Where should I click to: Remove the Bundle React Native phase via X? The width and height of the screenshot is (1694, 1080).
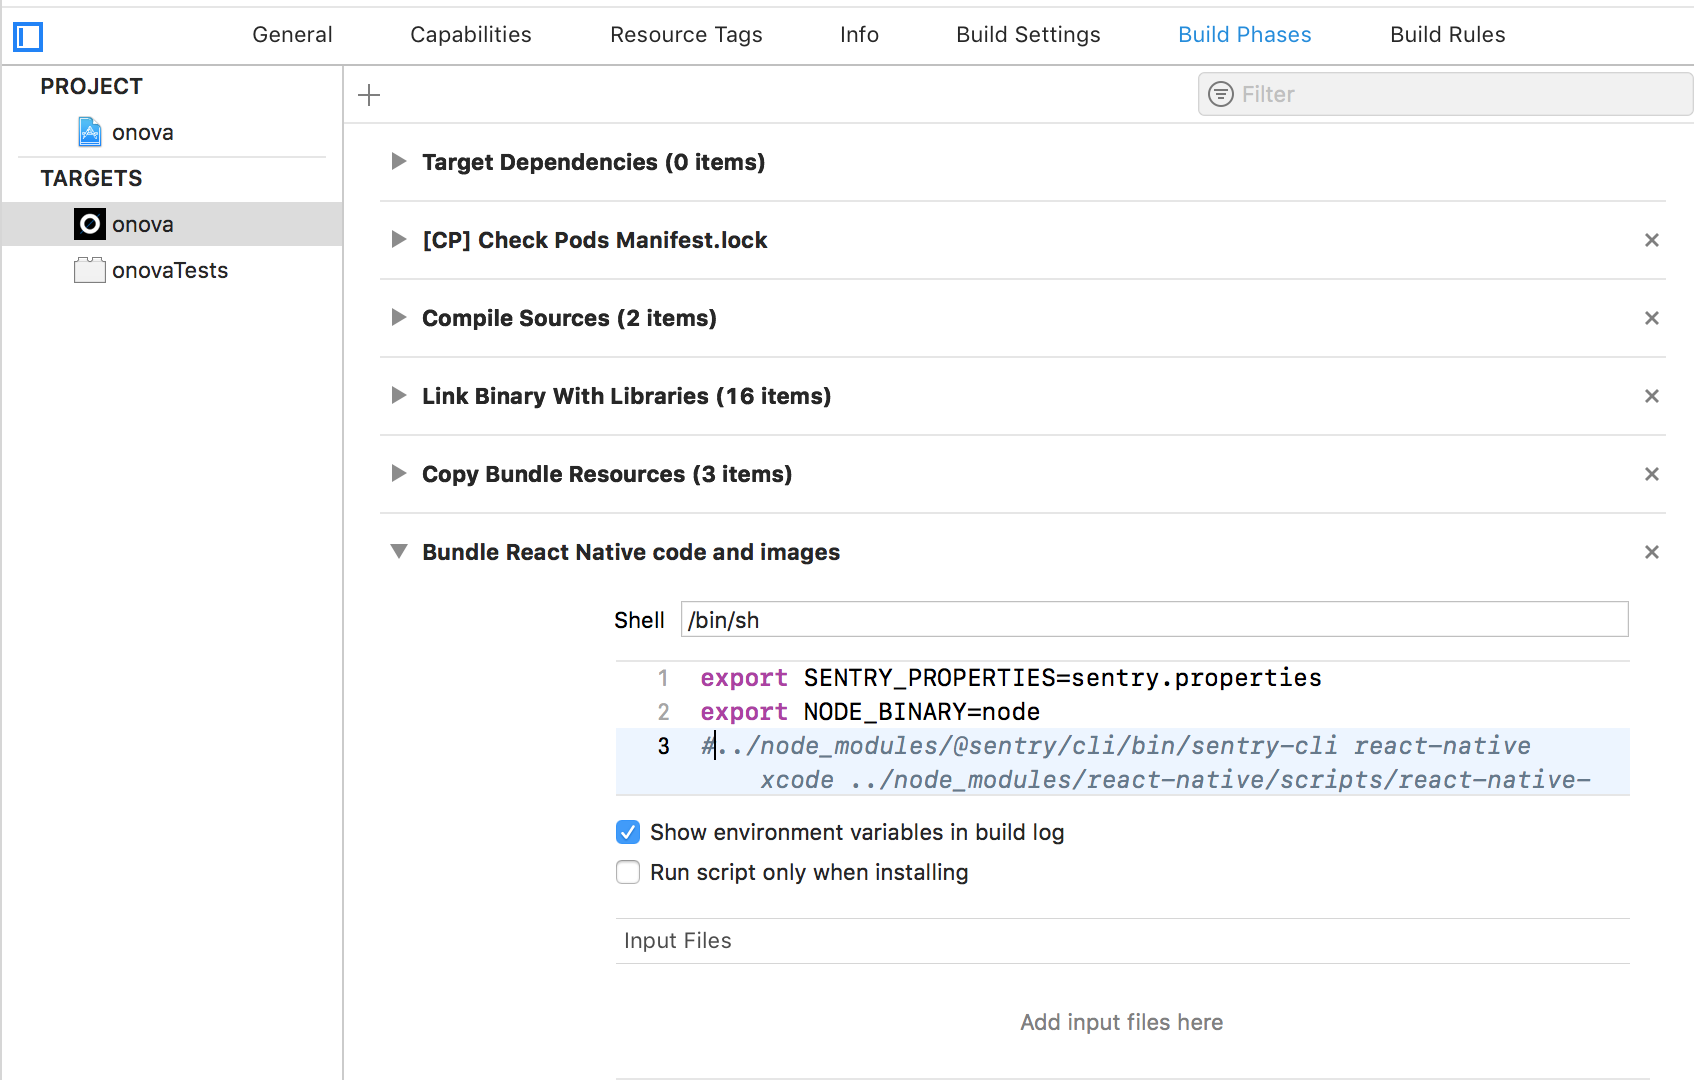coord(1651,551)
